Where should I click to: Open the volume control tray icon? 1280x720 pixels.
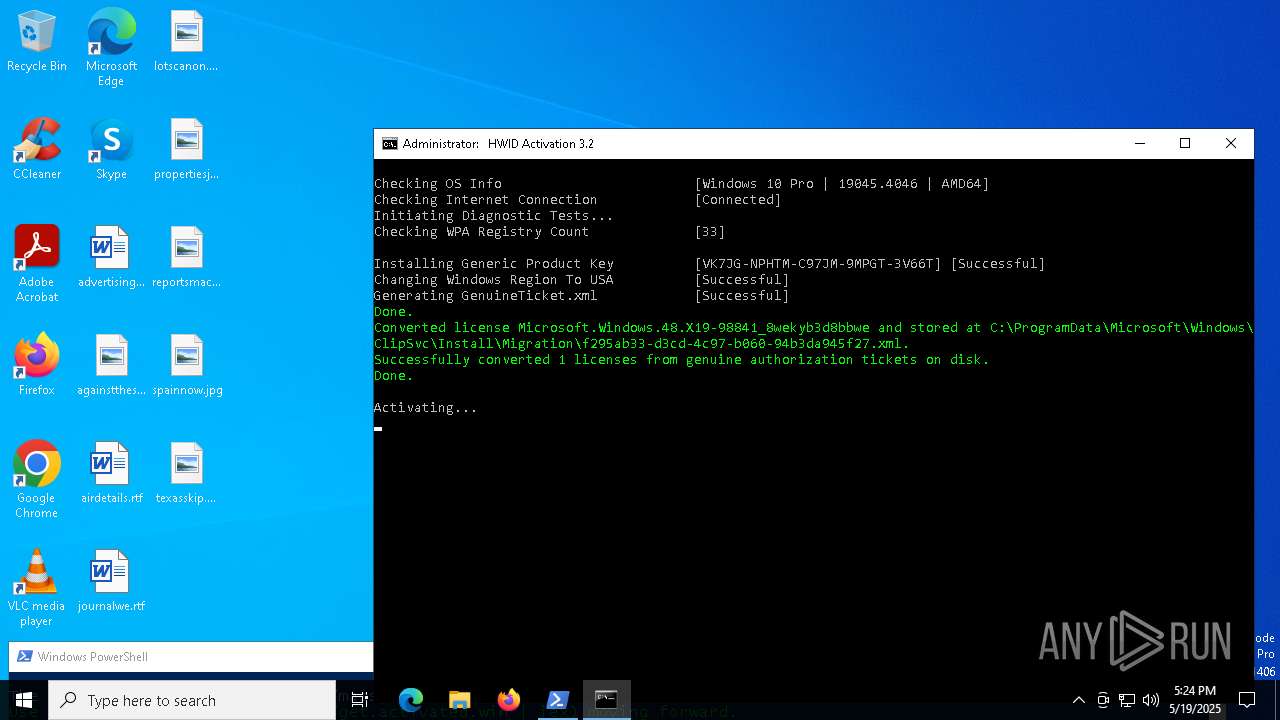pyautogui.click(x=1151, y=700)
